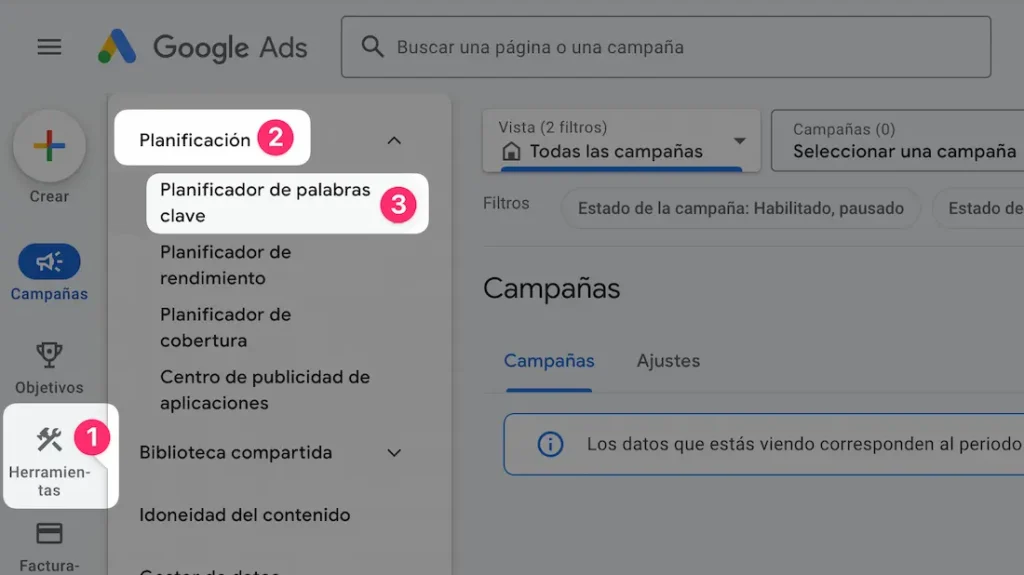
Task: Open the Vista Todas las campañas dropdown
Action: [621, 141]
